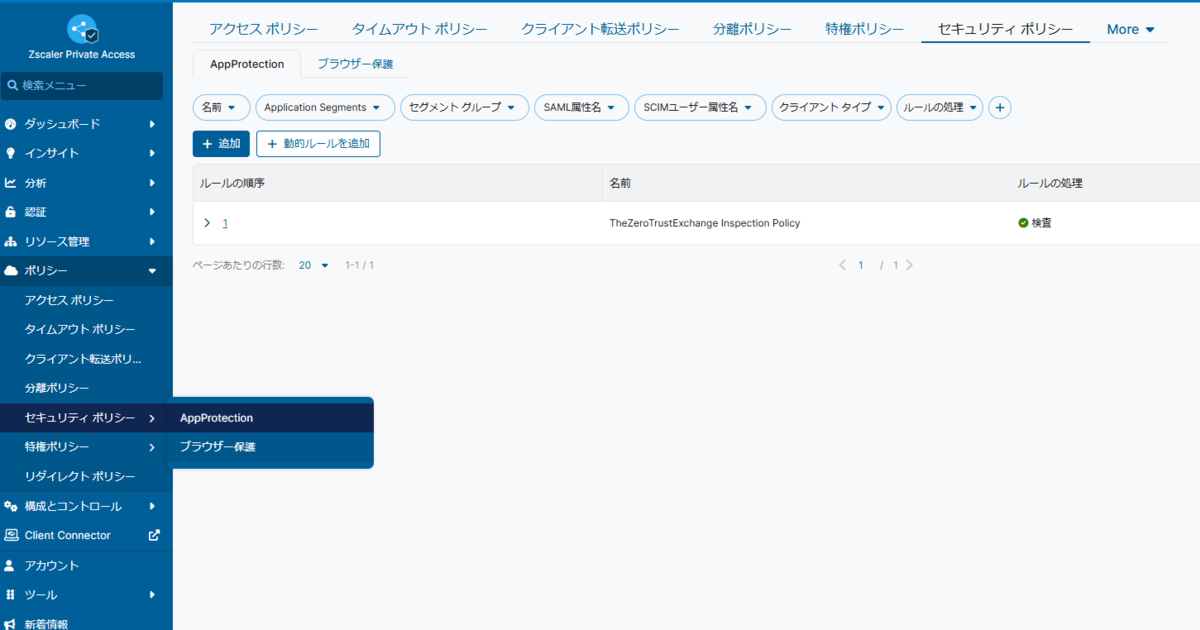Open the セグメント グループ filter dropdown
This screenshot has width=1200, height=630.
coord(464,107)
